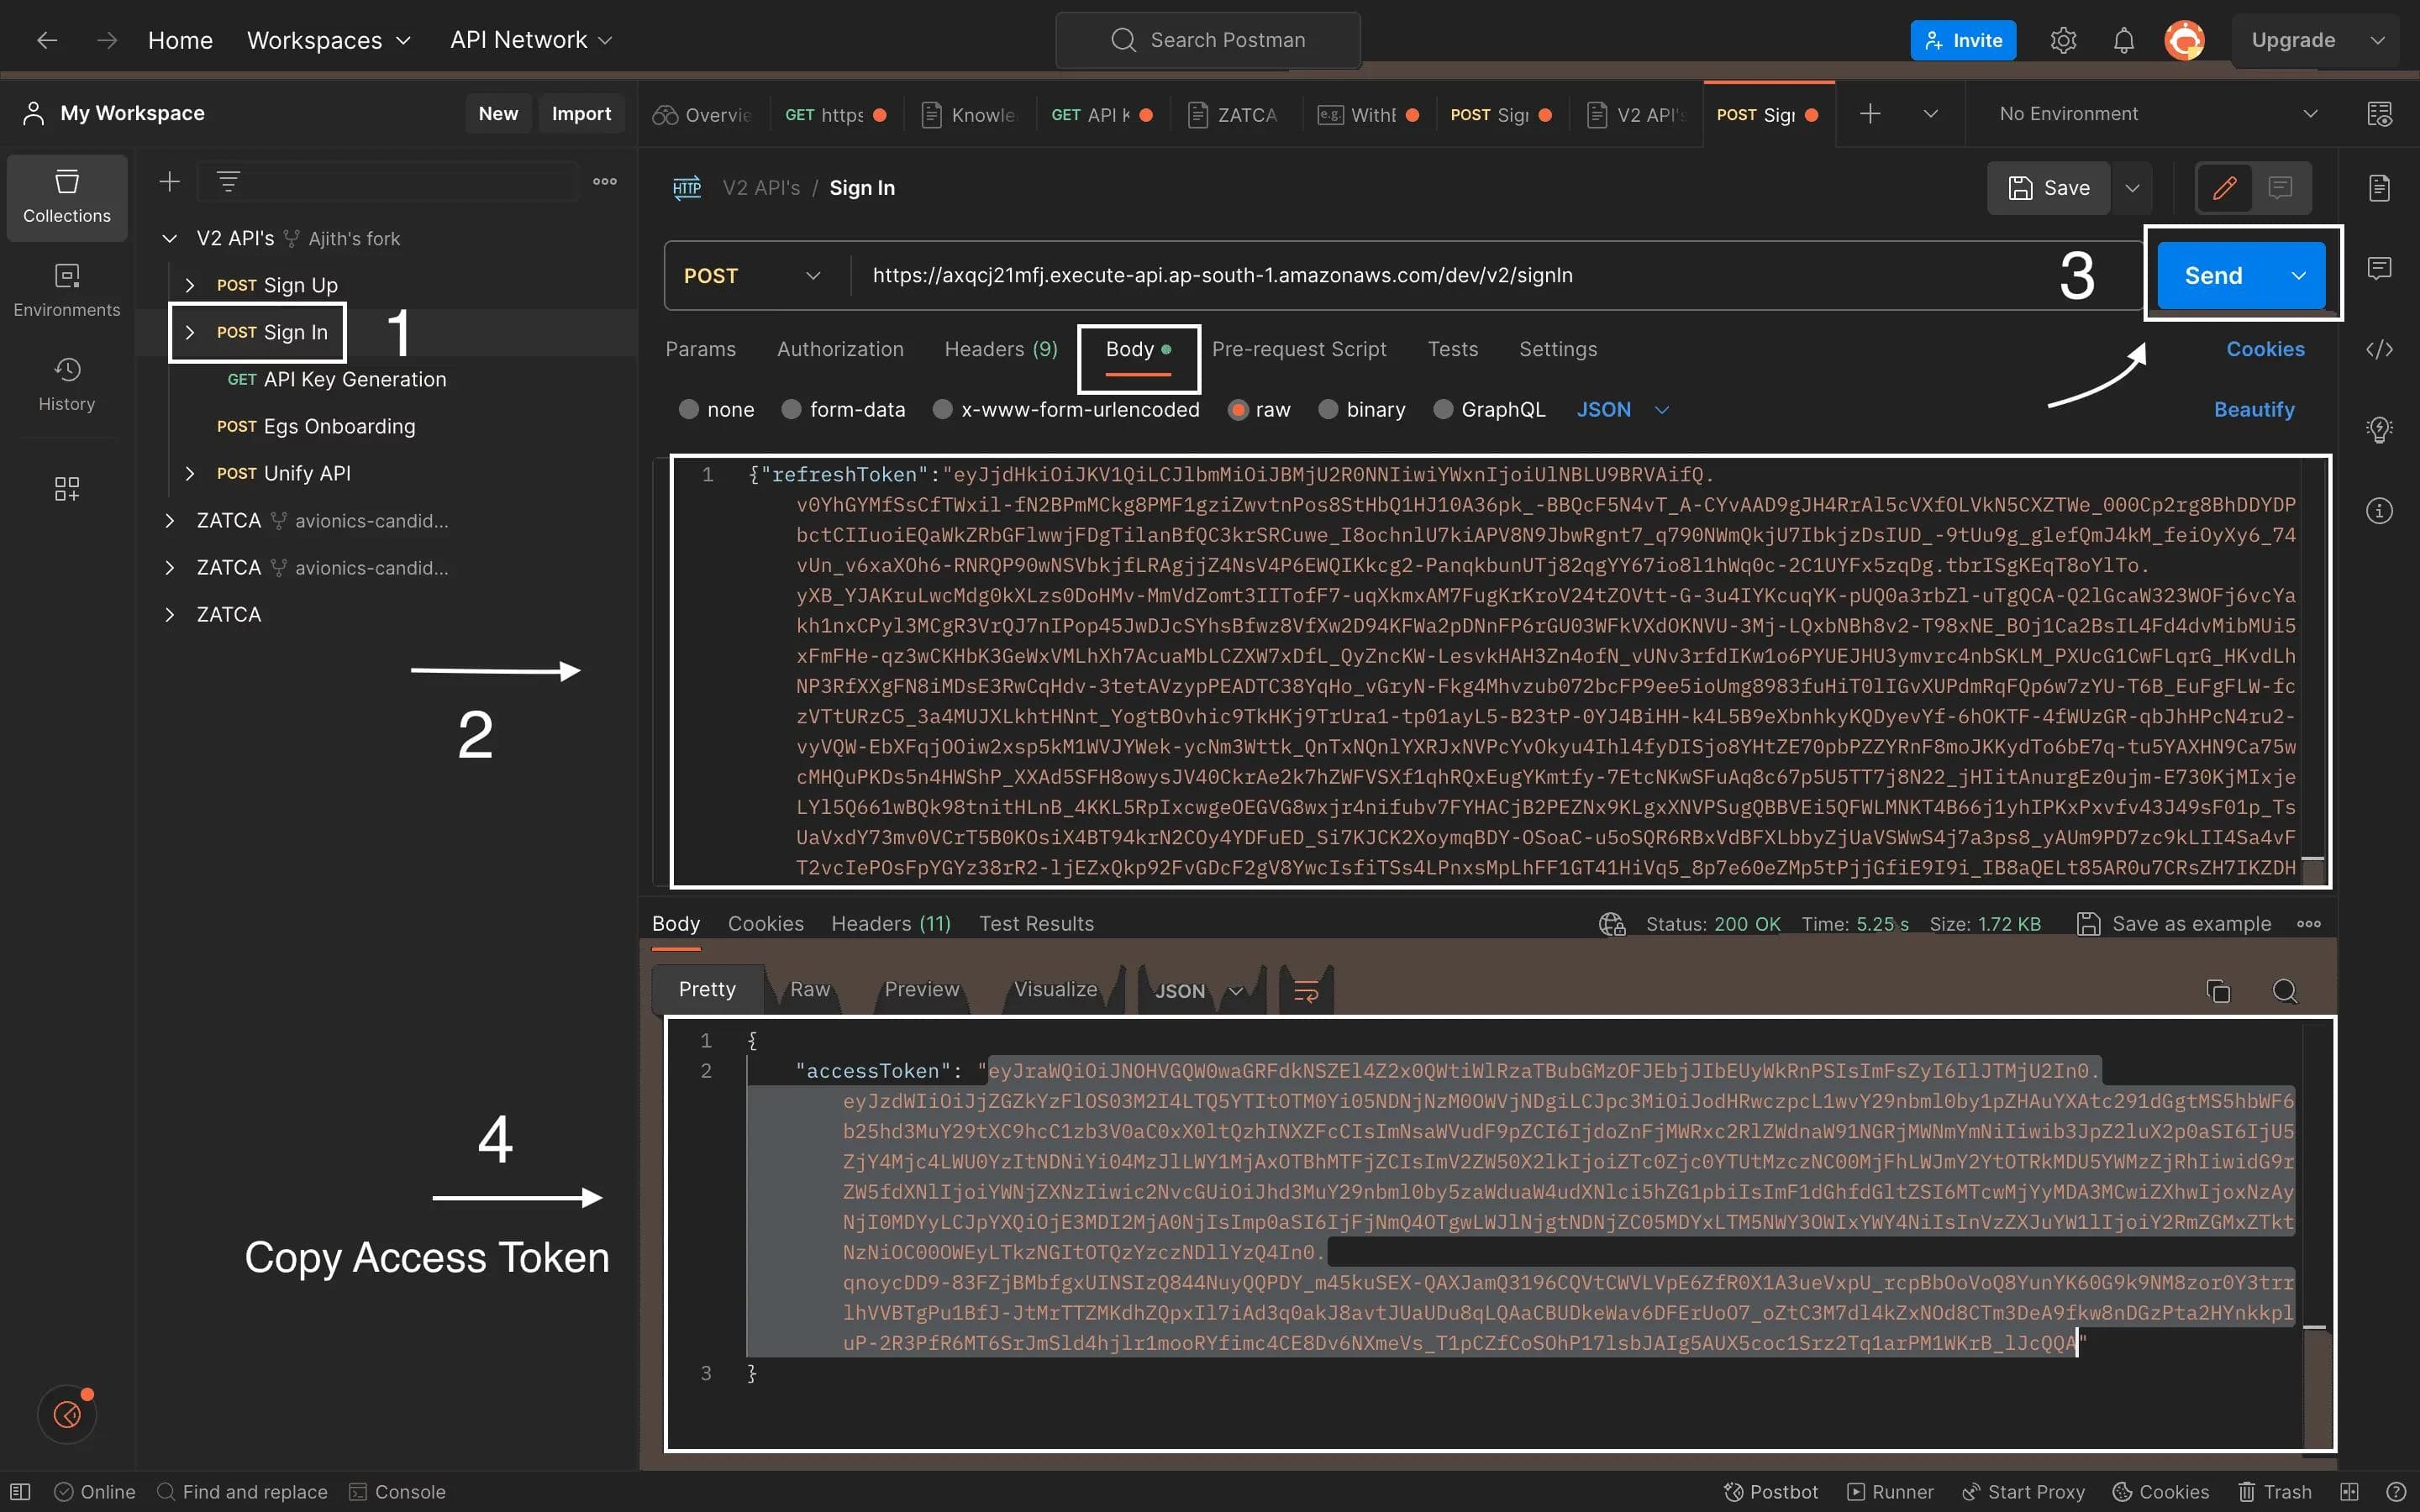Open the settings gear icon
Screen dimensions: 2420x1512
pyautogui.click(x=2063, y=40)
